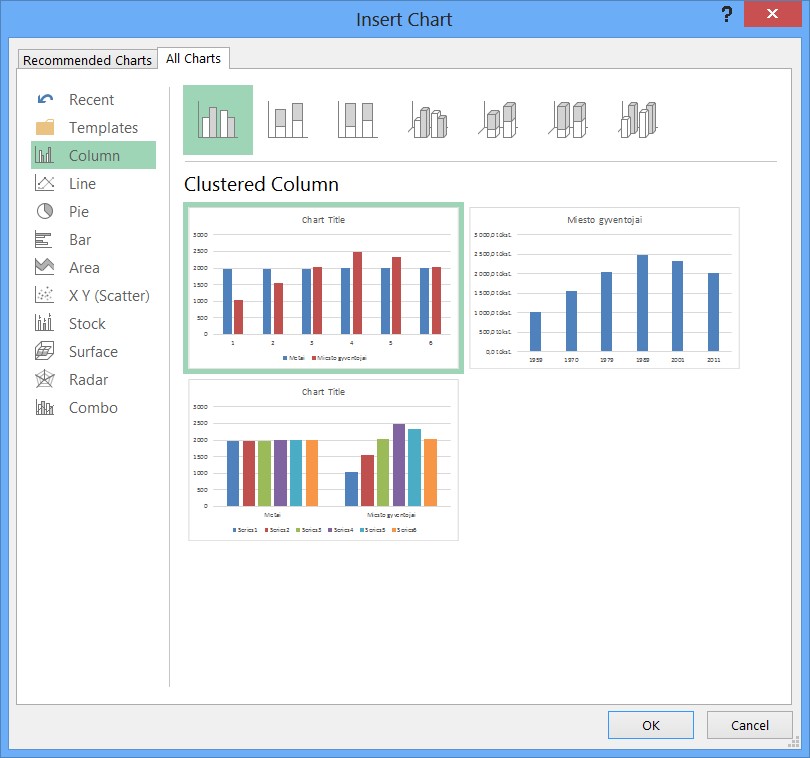
Task: Choose the multicolor series chart preview
Action: [x=323, y=460]
